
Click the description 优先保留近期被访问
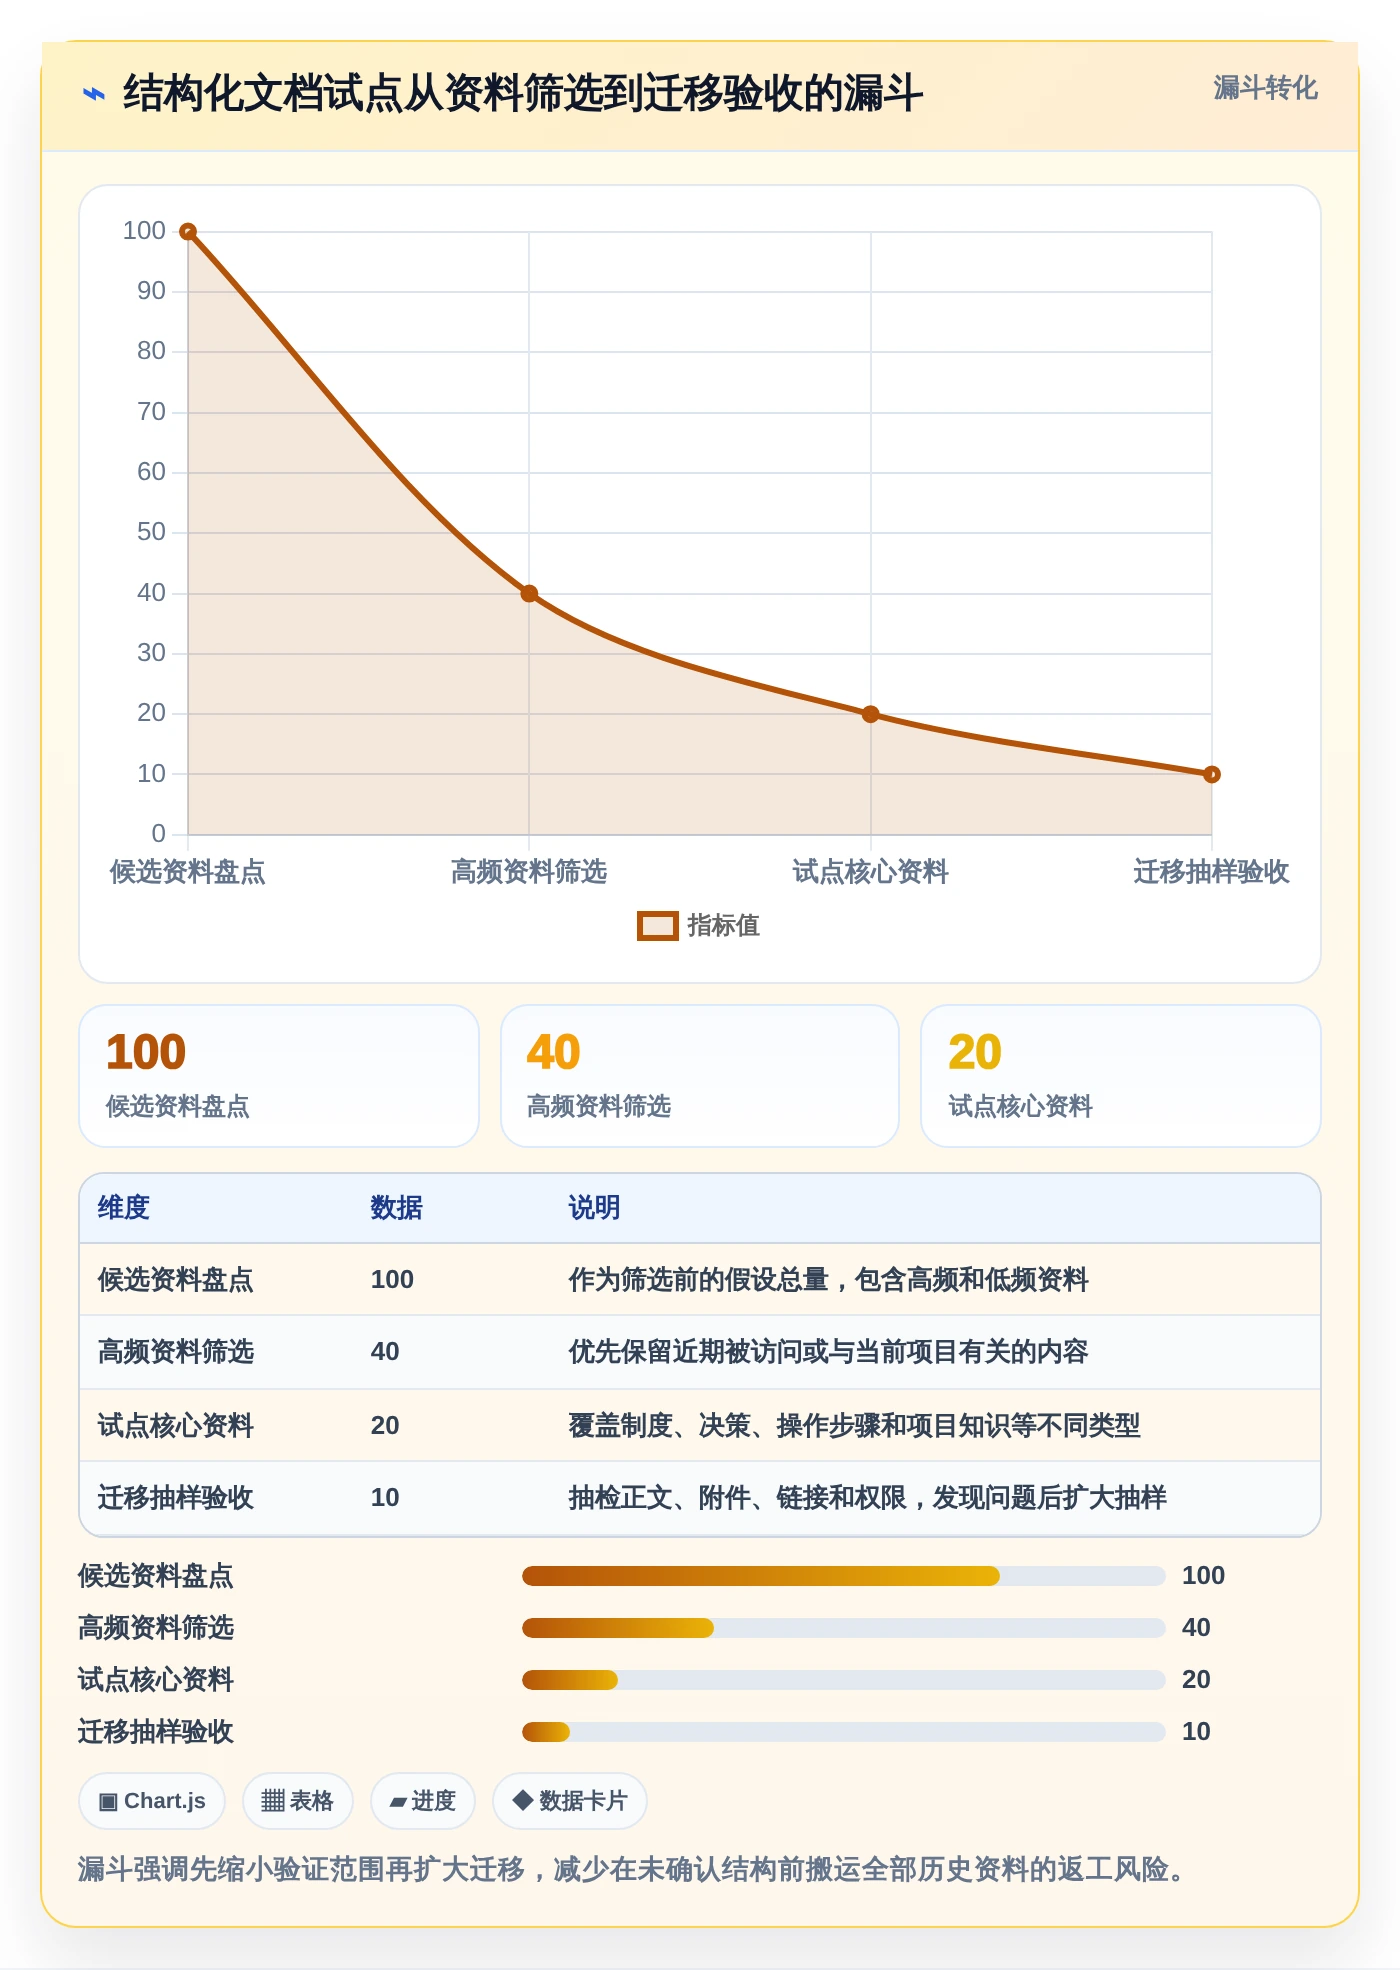click(x=828, y=1352)
